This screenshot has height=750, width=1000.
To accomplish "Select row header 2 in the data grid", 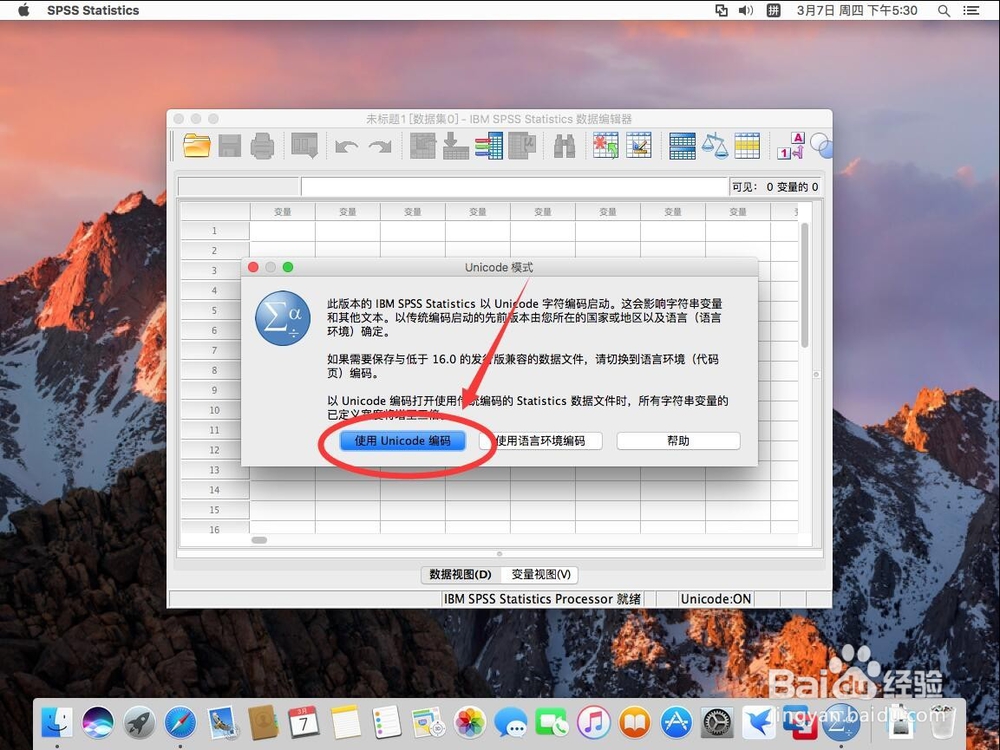I will tap(214, 251).
